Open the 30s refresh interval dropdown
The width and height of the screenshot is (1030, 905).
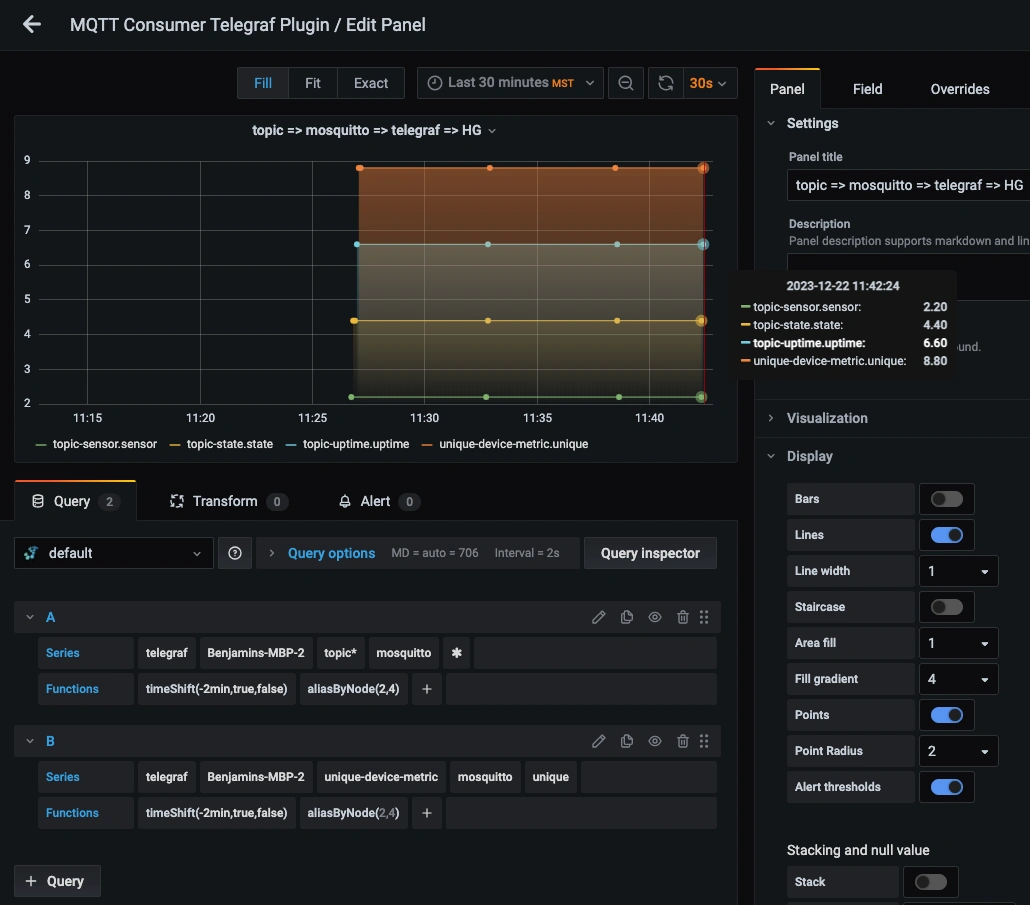[x=709, y=83]
